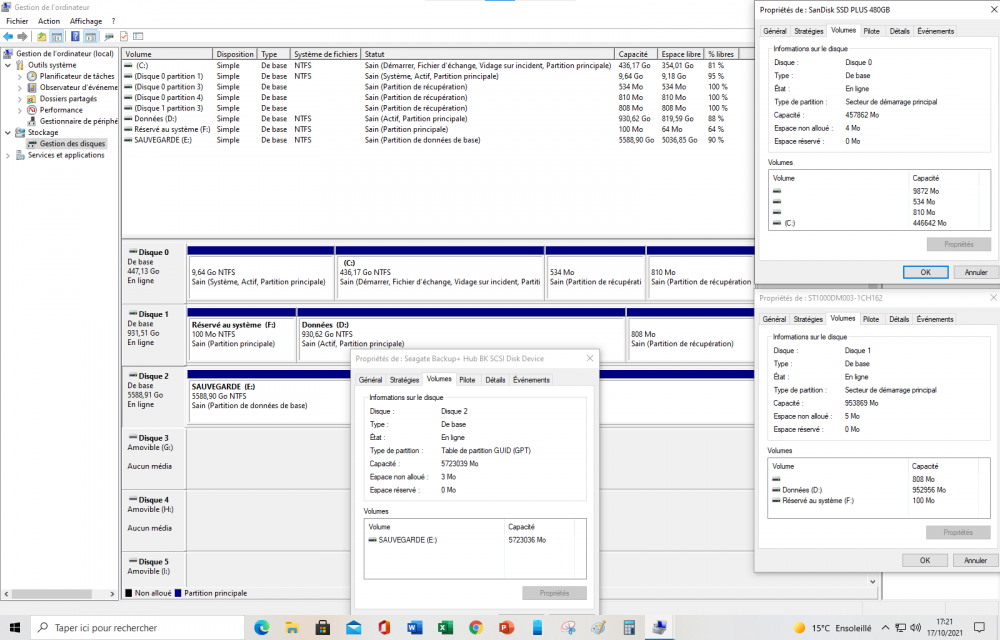The height and width of the screenshot is (640, 1000).
Task: Click OK in the SanDisk SSD properties dialog
Action: point(925,272)
